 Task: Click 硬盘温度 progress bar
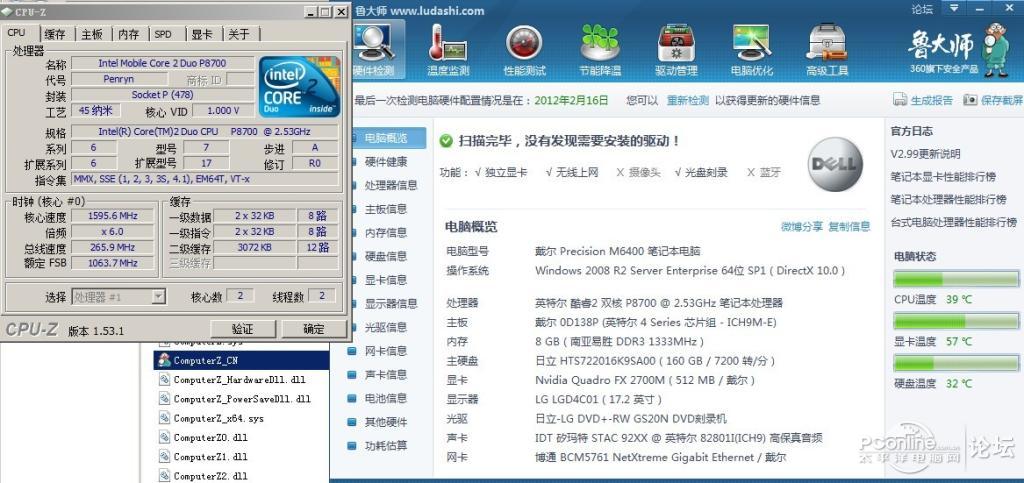956,363
